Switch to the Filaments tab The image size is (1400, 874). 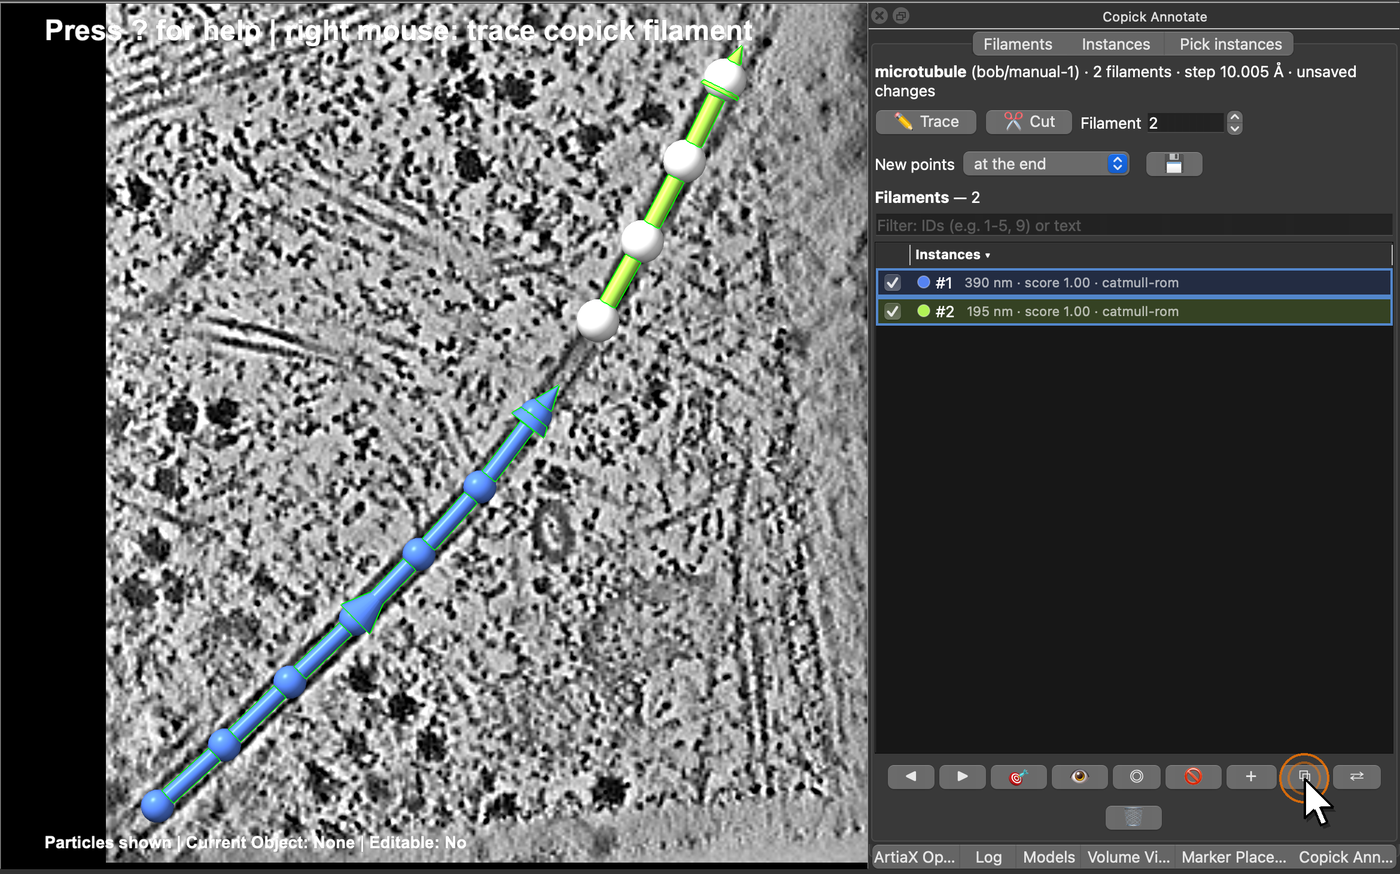[x=1018, y=44]
